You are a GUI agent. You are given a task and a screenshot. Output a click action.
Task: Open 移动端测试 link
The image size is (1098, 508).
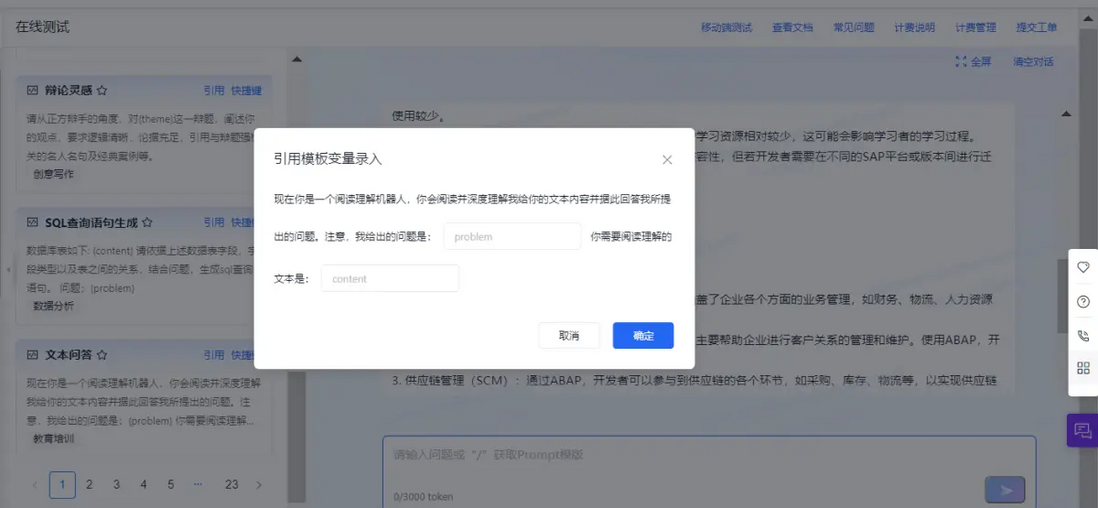point(726,28)
